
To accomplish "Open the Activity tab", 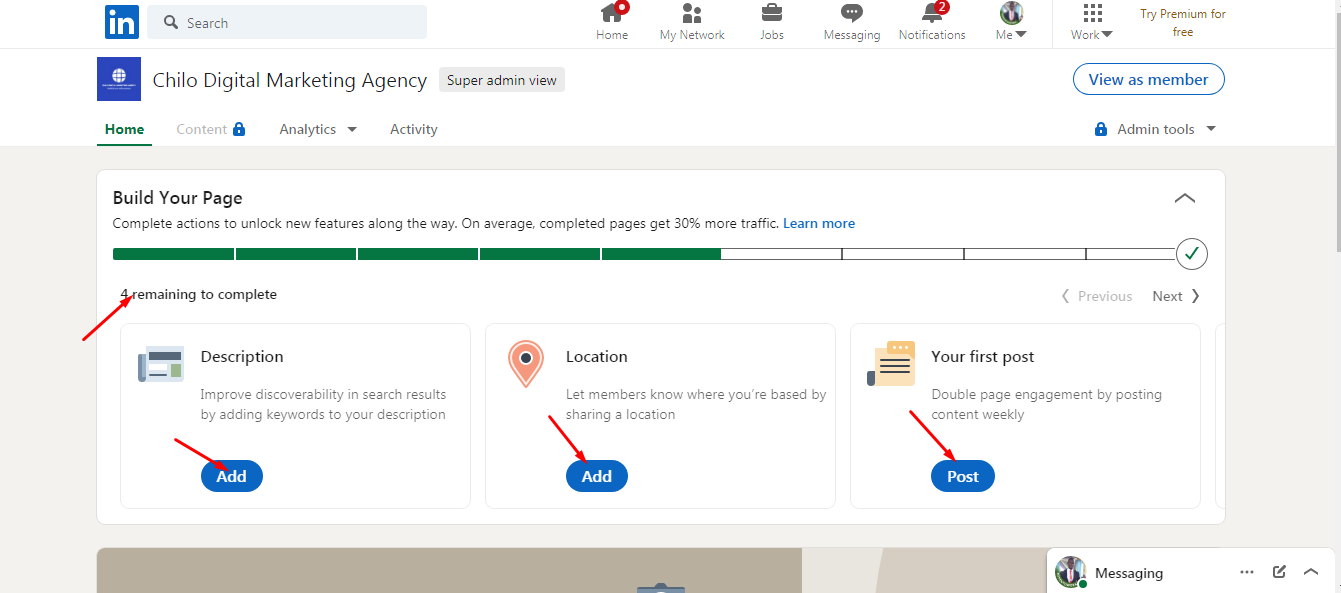I will coord(414,129).
